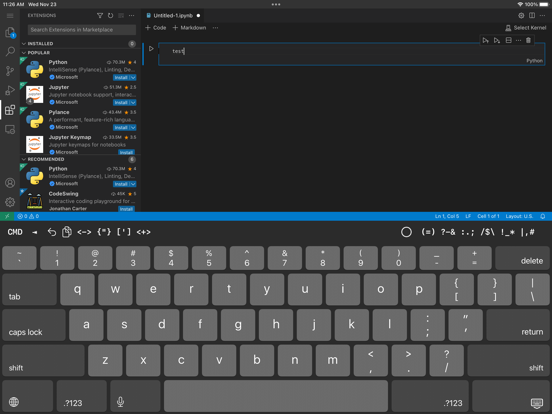Run the notebook cell

pyautogui.click(x=151, y=49)
